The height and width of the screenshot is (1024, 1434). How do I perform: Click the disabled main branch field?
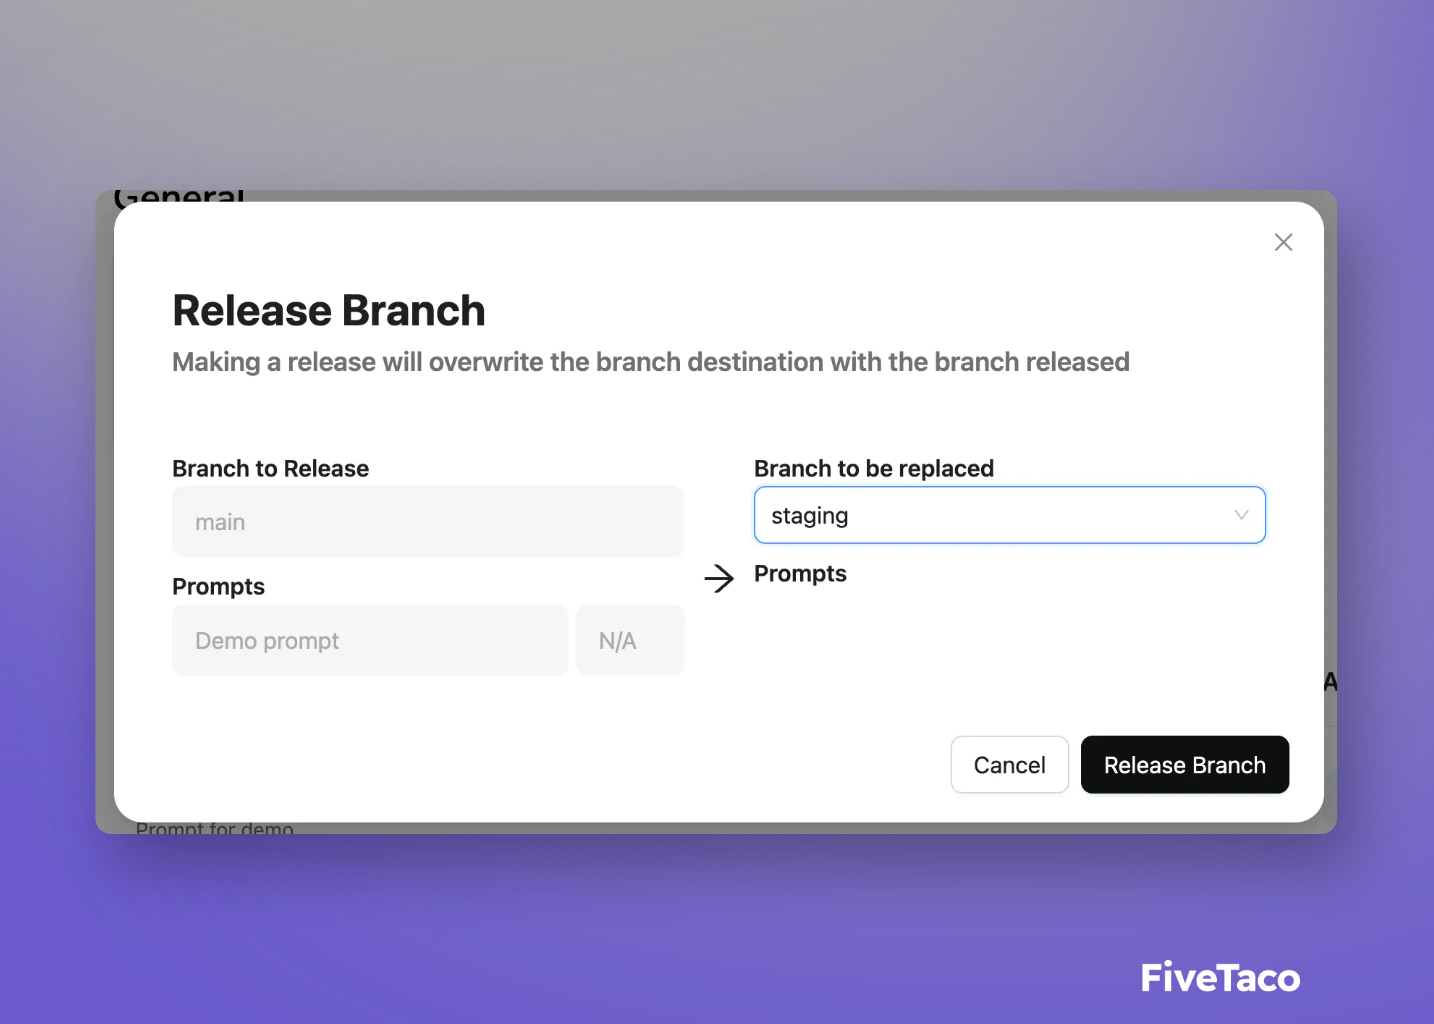tap(428, 522)
